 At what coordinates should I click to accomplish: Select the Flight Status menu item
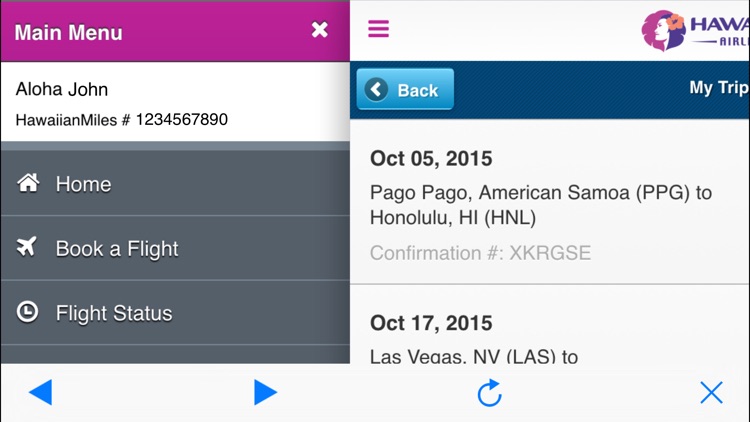(175, 312)
